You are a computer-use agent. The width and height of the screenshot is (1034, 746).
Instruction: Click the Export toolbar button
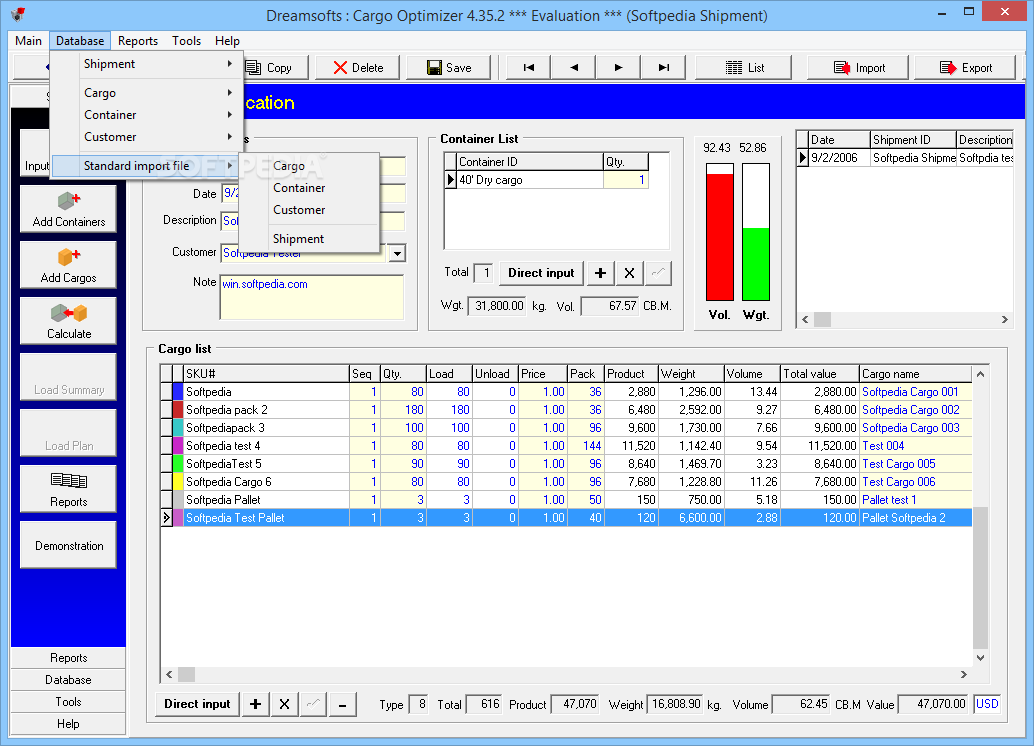(965, 67)
